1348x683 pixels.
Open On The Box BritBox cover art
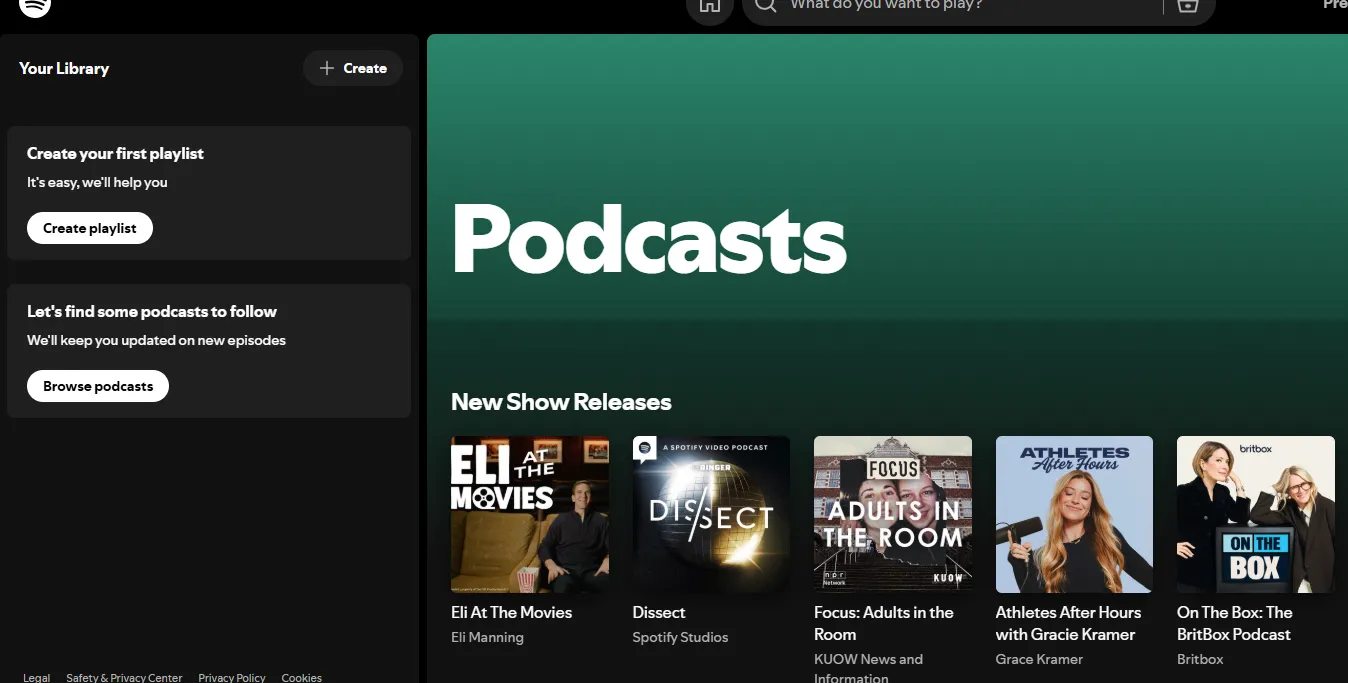(1255, 514)
